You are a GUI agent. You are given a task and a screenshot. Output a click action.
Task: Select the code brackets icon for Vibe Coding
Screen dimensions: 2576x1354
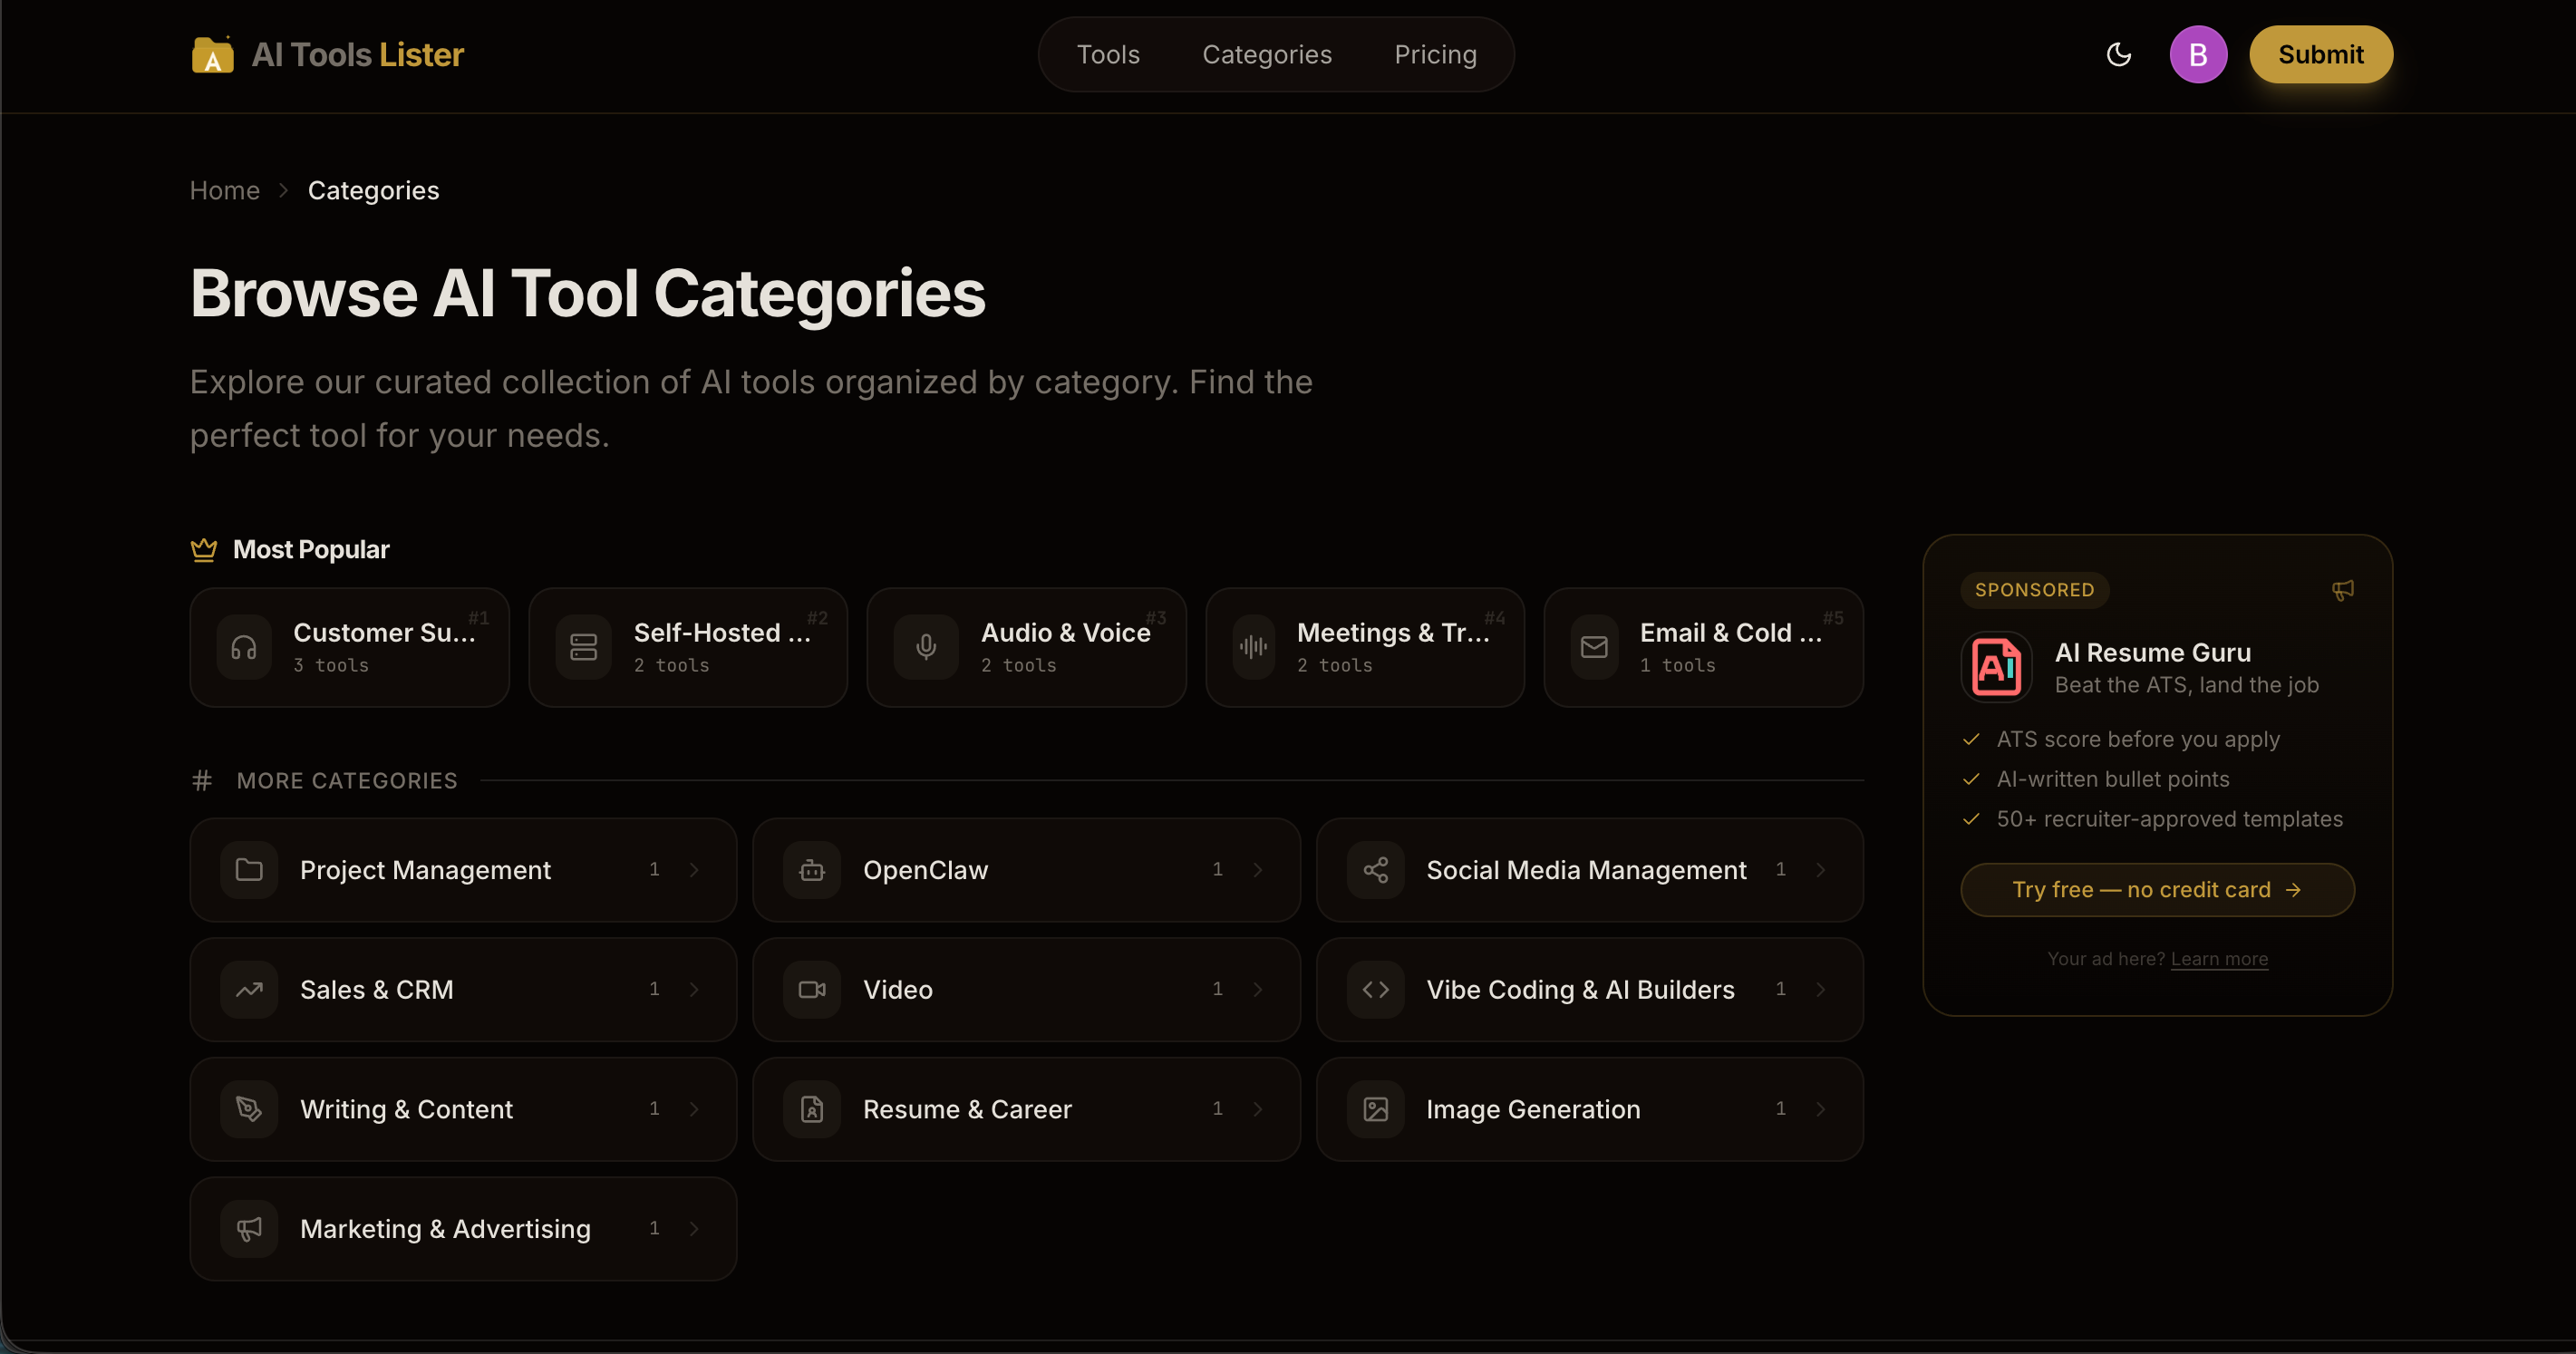[1377, 990]
